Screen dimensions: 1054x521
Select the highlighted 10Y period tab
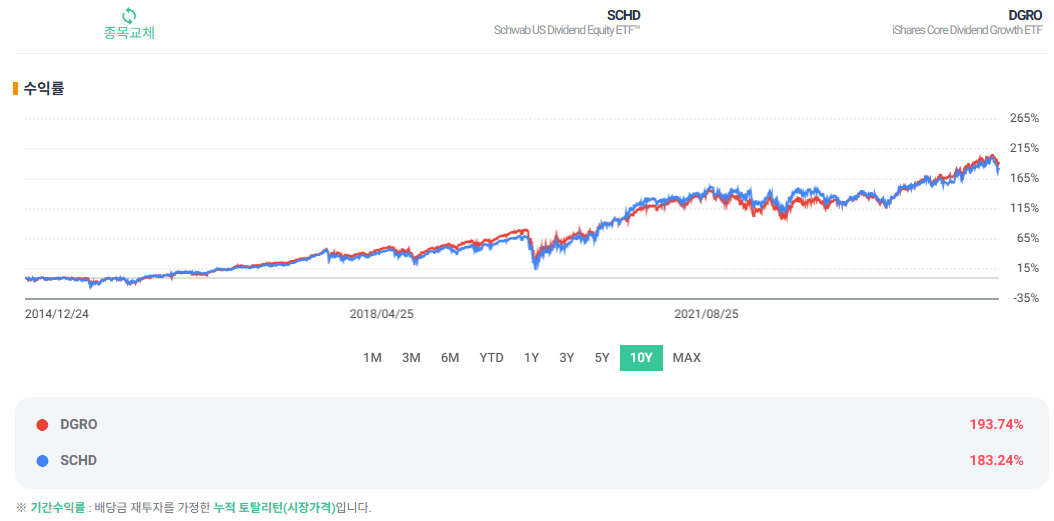coord(641,358)
